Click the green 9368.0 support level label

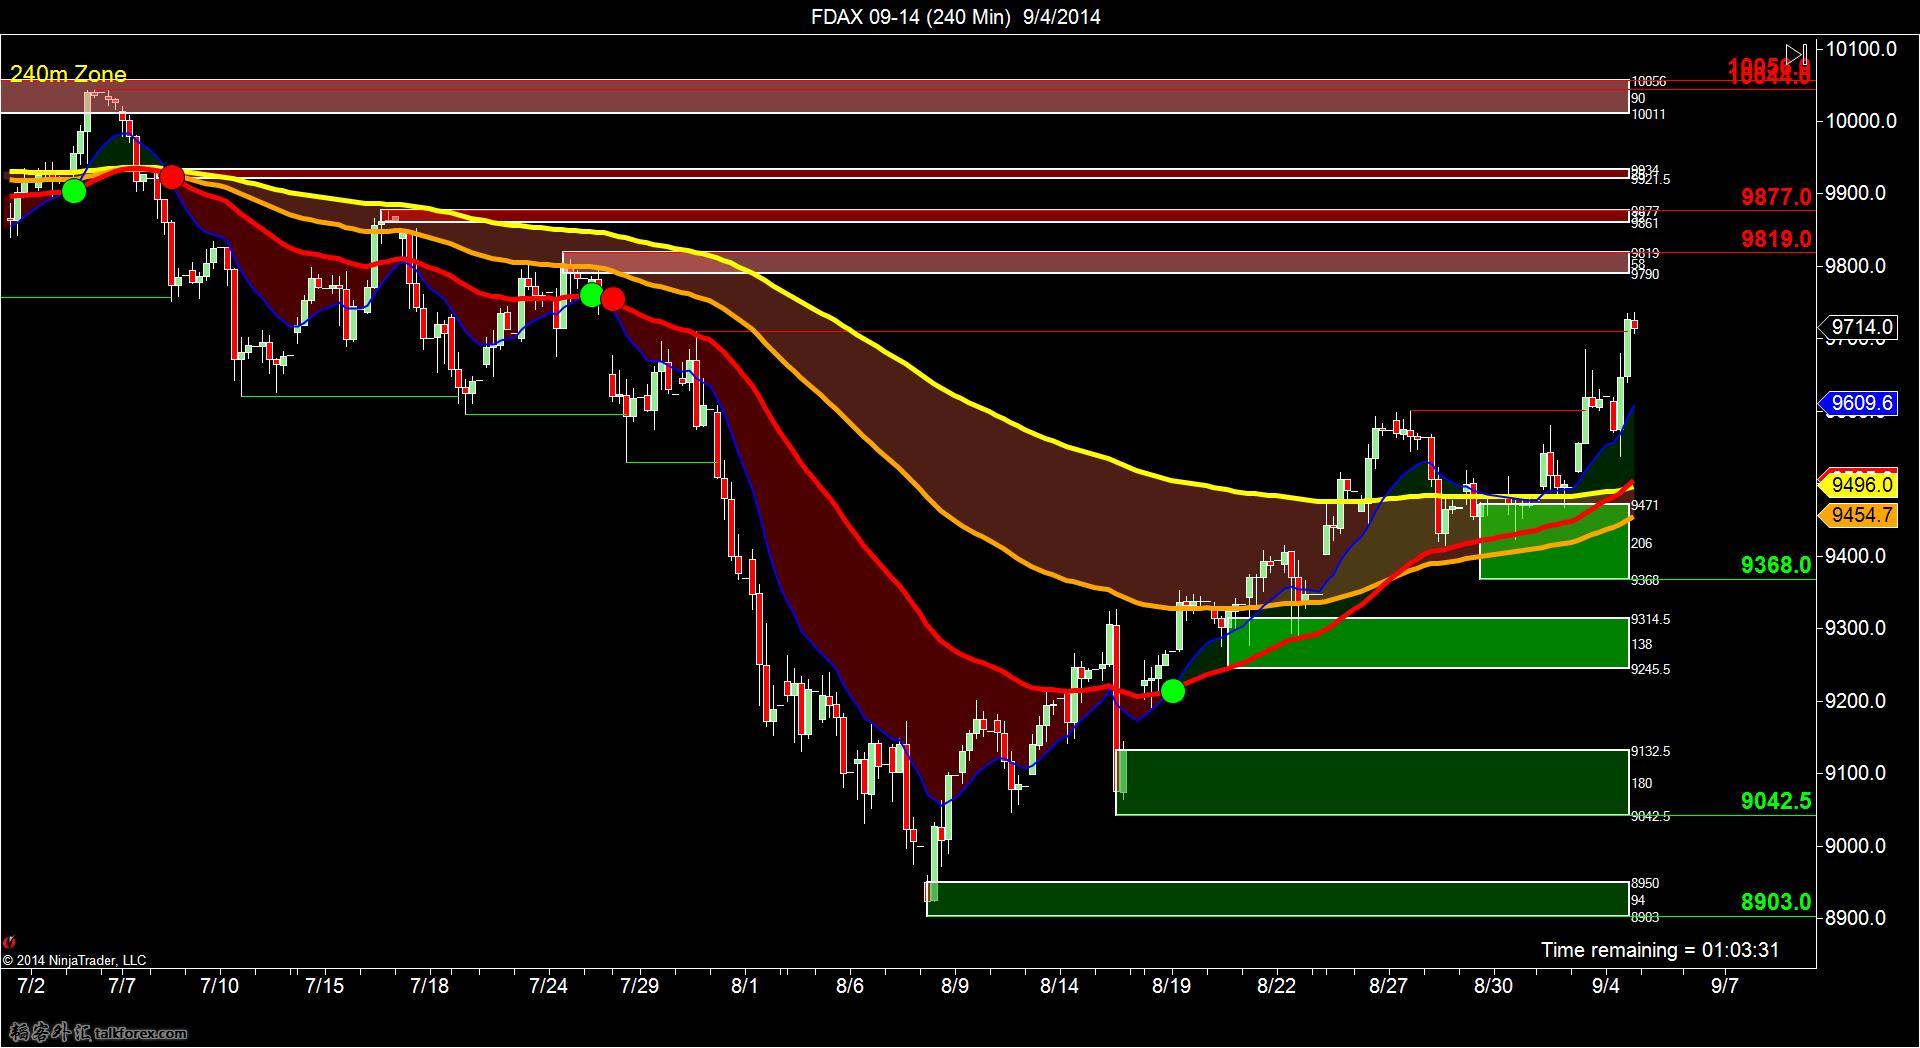[x=1776, y=566]
